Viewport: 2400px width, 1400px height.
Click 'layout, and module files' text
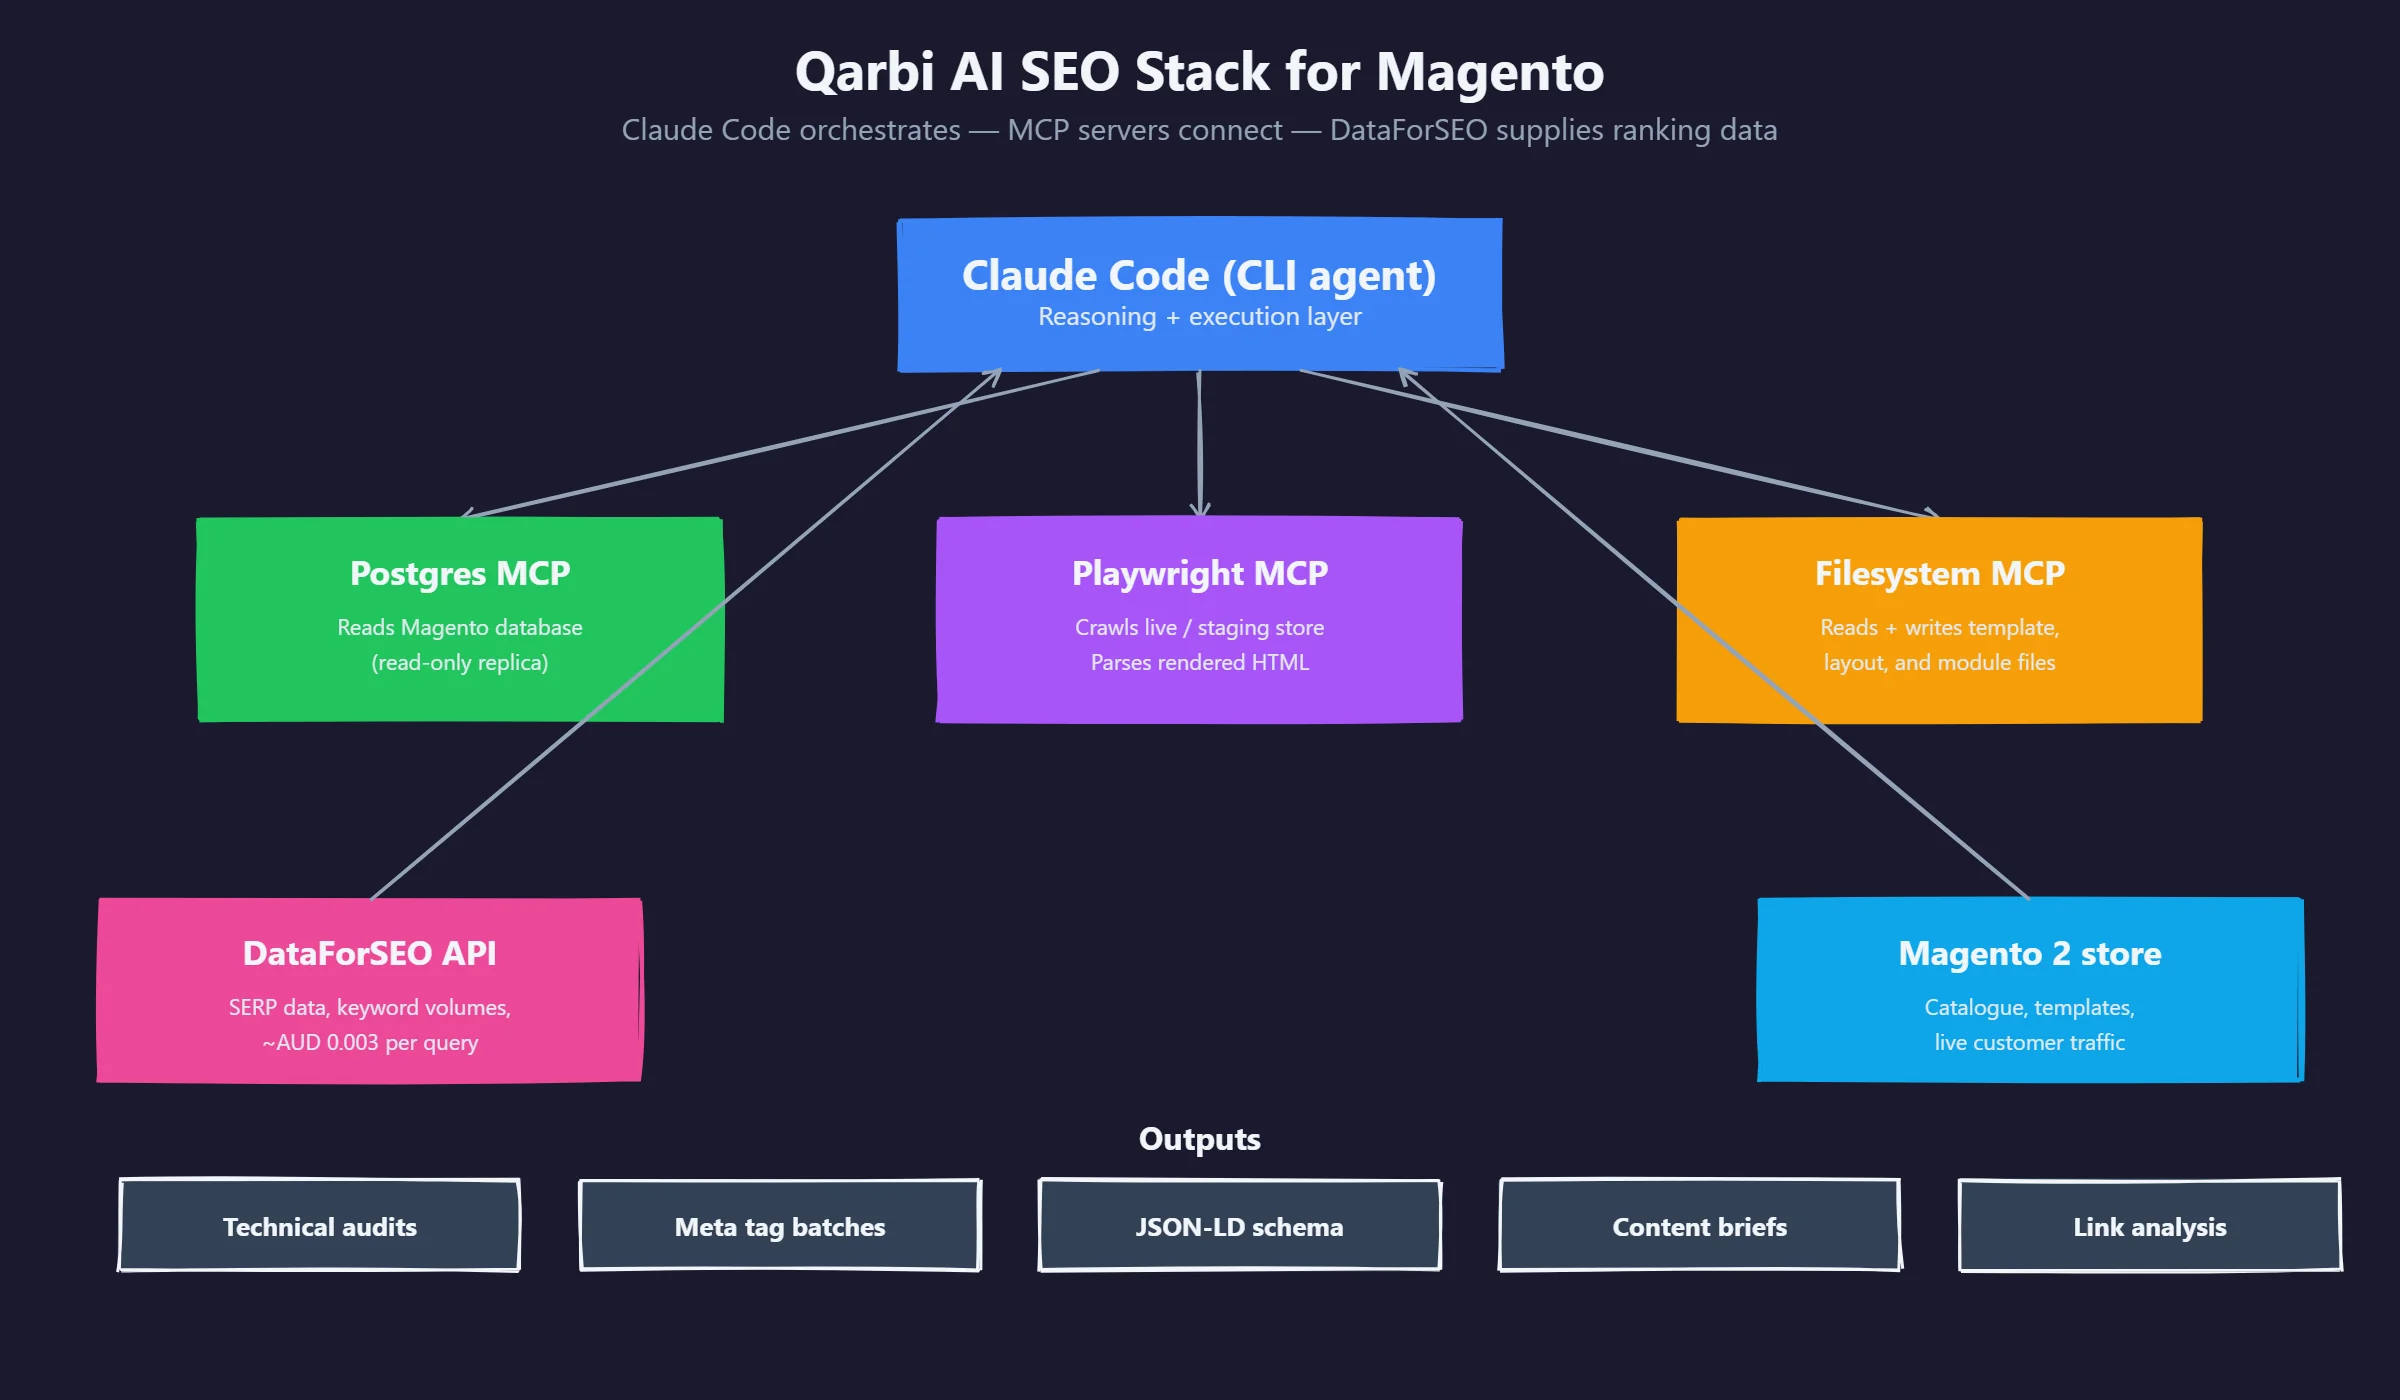[x=1940, y=662]
